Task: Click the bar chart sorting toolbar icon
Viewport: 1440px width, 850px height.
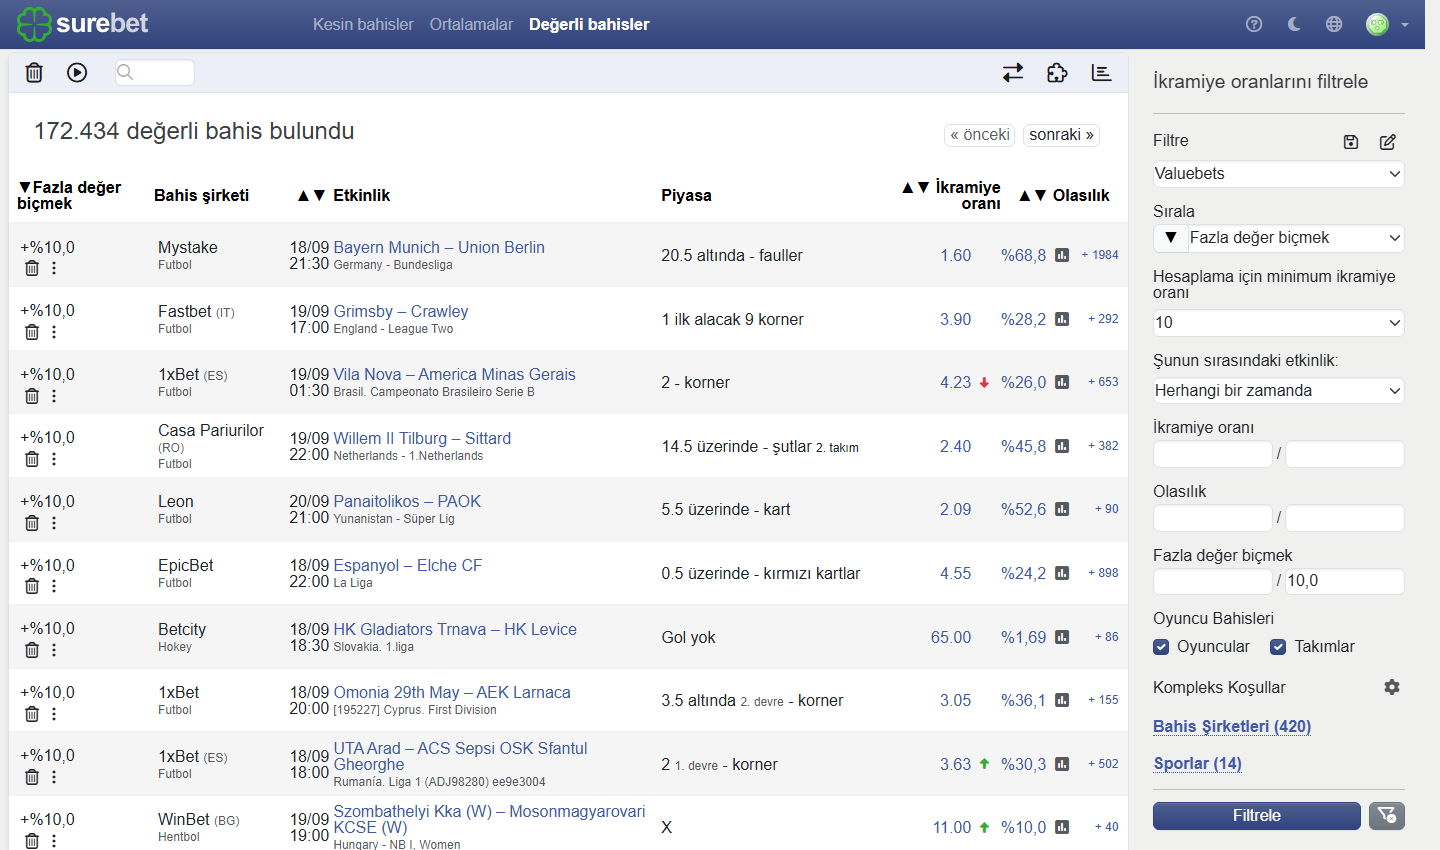Action: point(1101,73)
